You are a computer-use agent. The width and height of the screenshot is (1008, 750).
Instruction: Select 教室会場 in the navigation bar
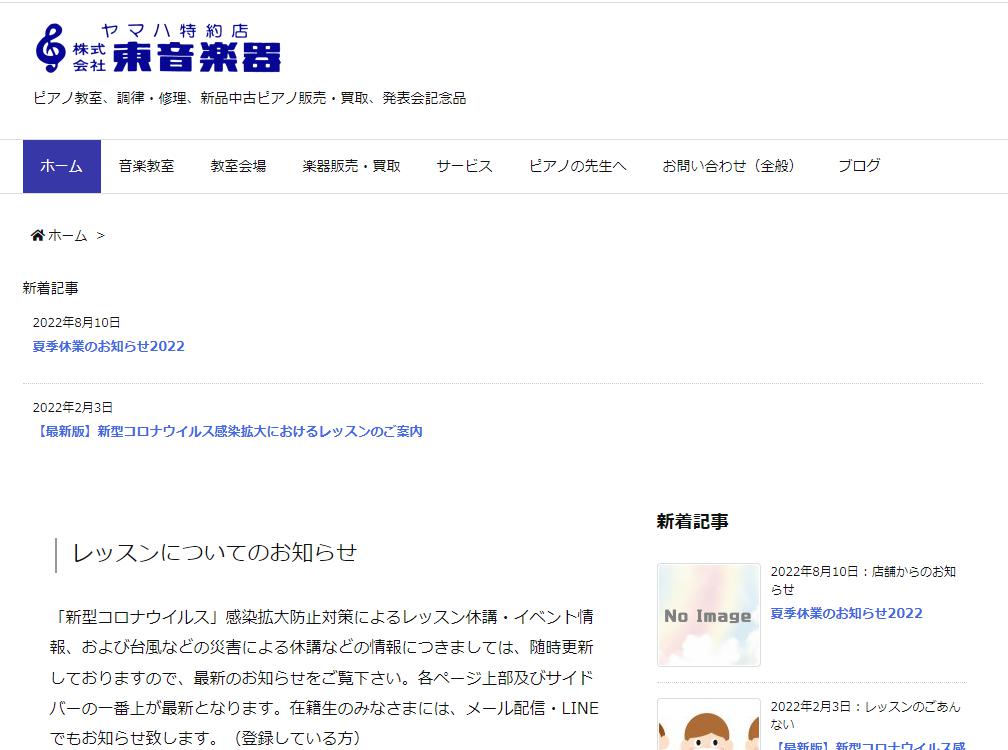click(238, 166)
